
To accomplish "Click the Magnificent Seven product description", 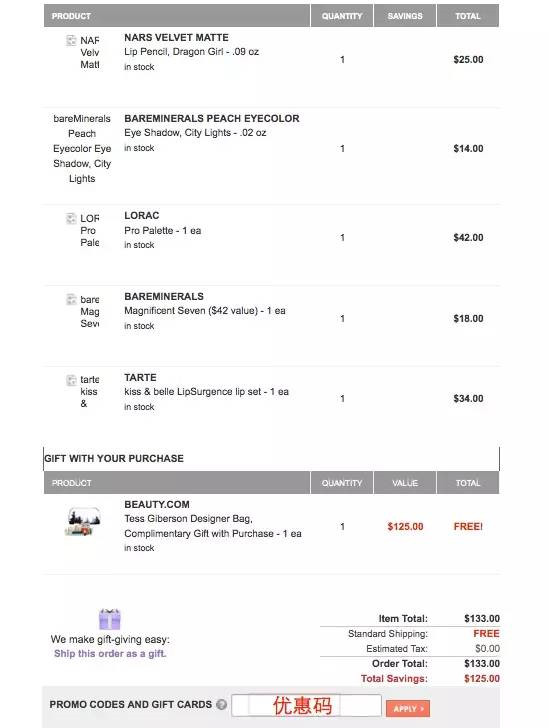I will pos(205,311).
